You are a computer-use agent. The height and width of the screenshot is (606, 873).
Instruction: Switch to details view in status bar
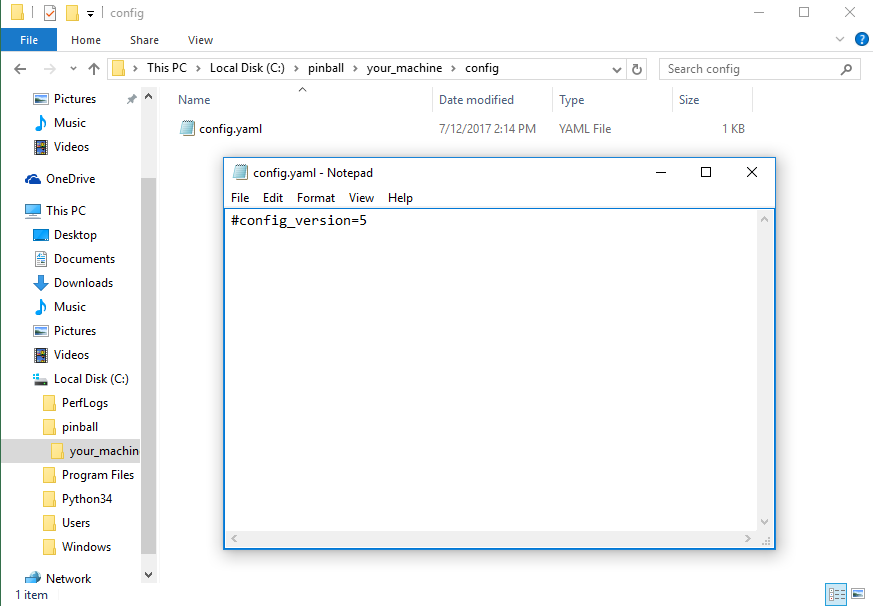click(x=836, y=594)
